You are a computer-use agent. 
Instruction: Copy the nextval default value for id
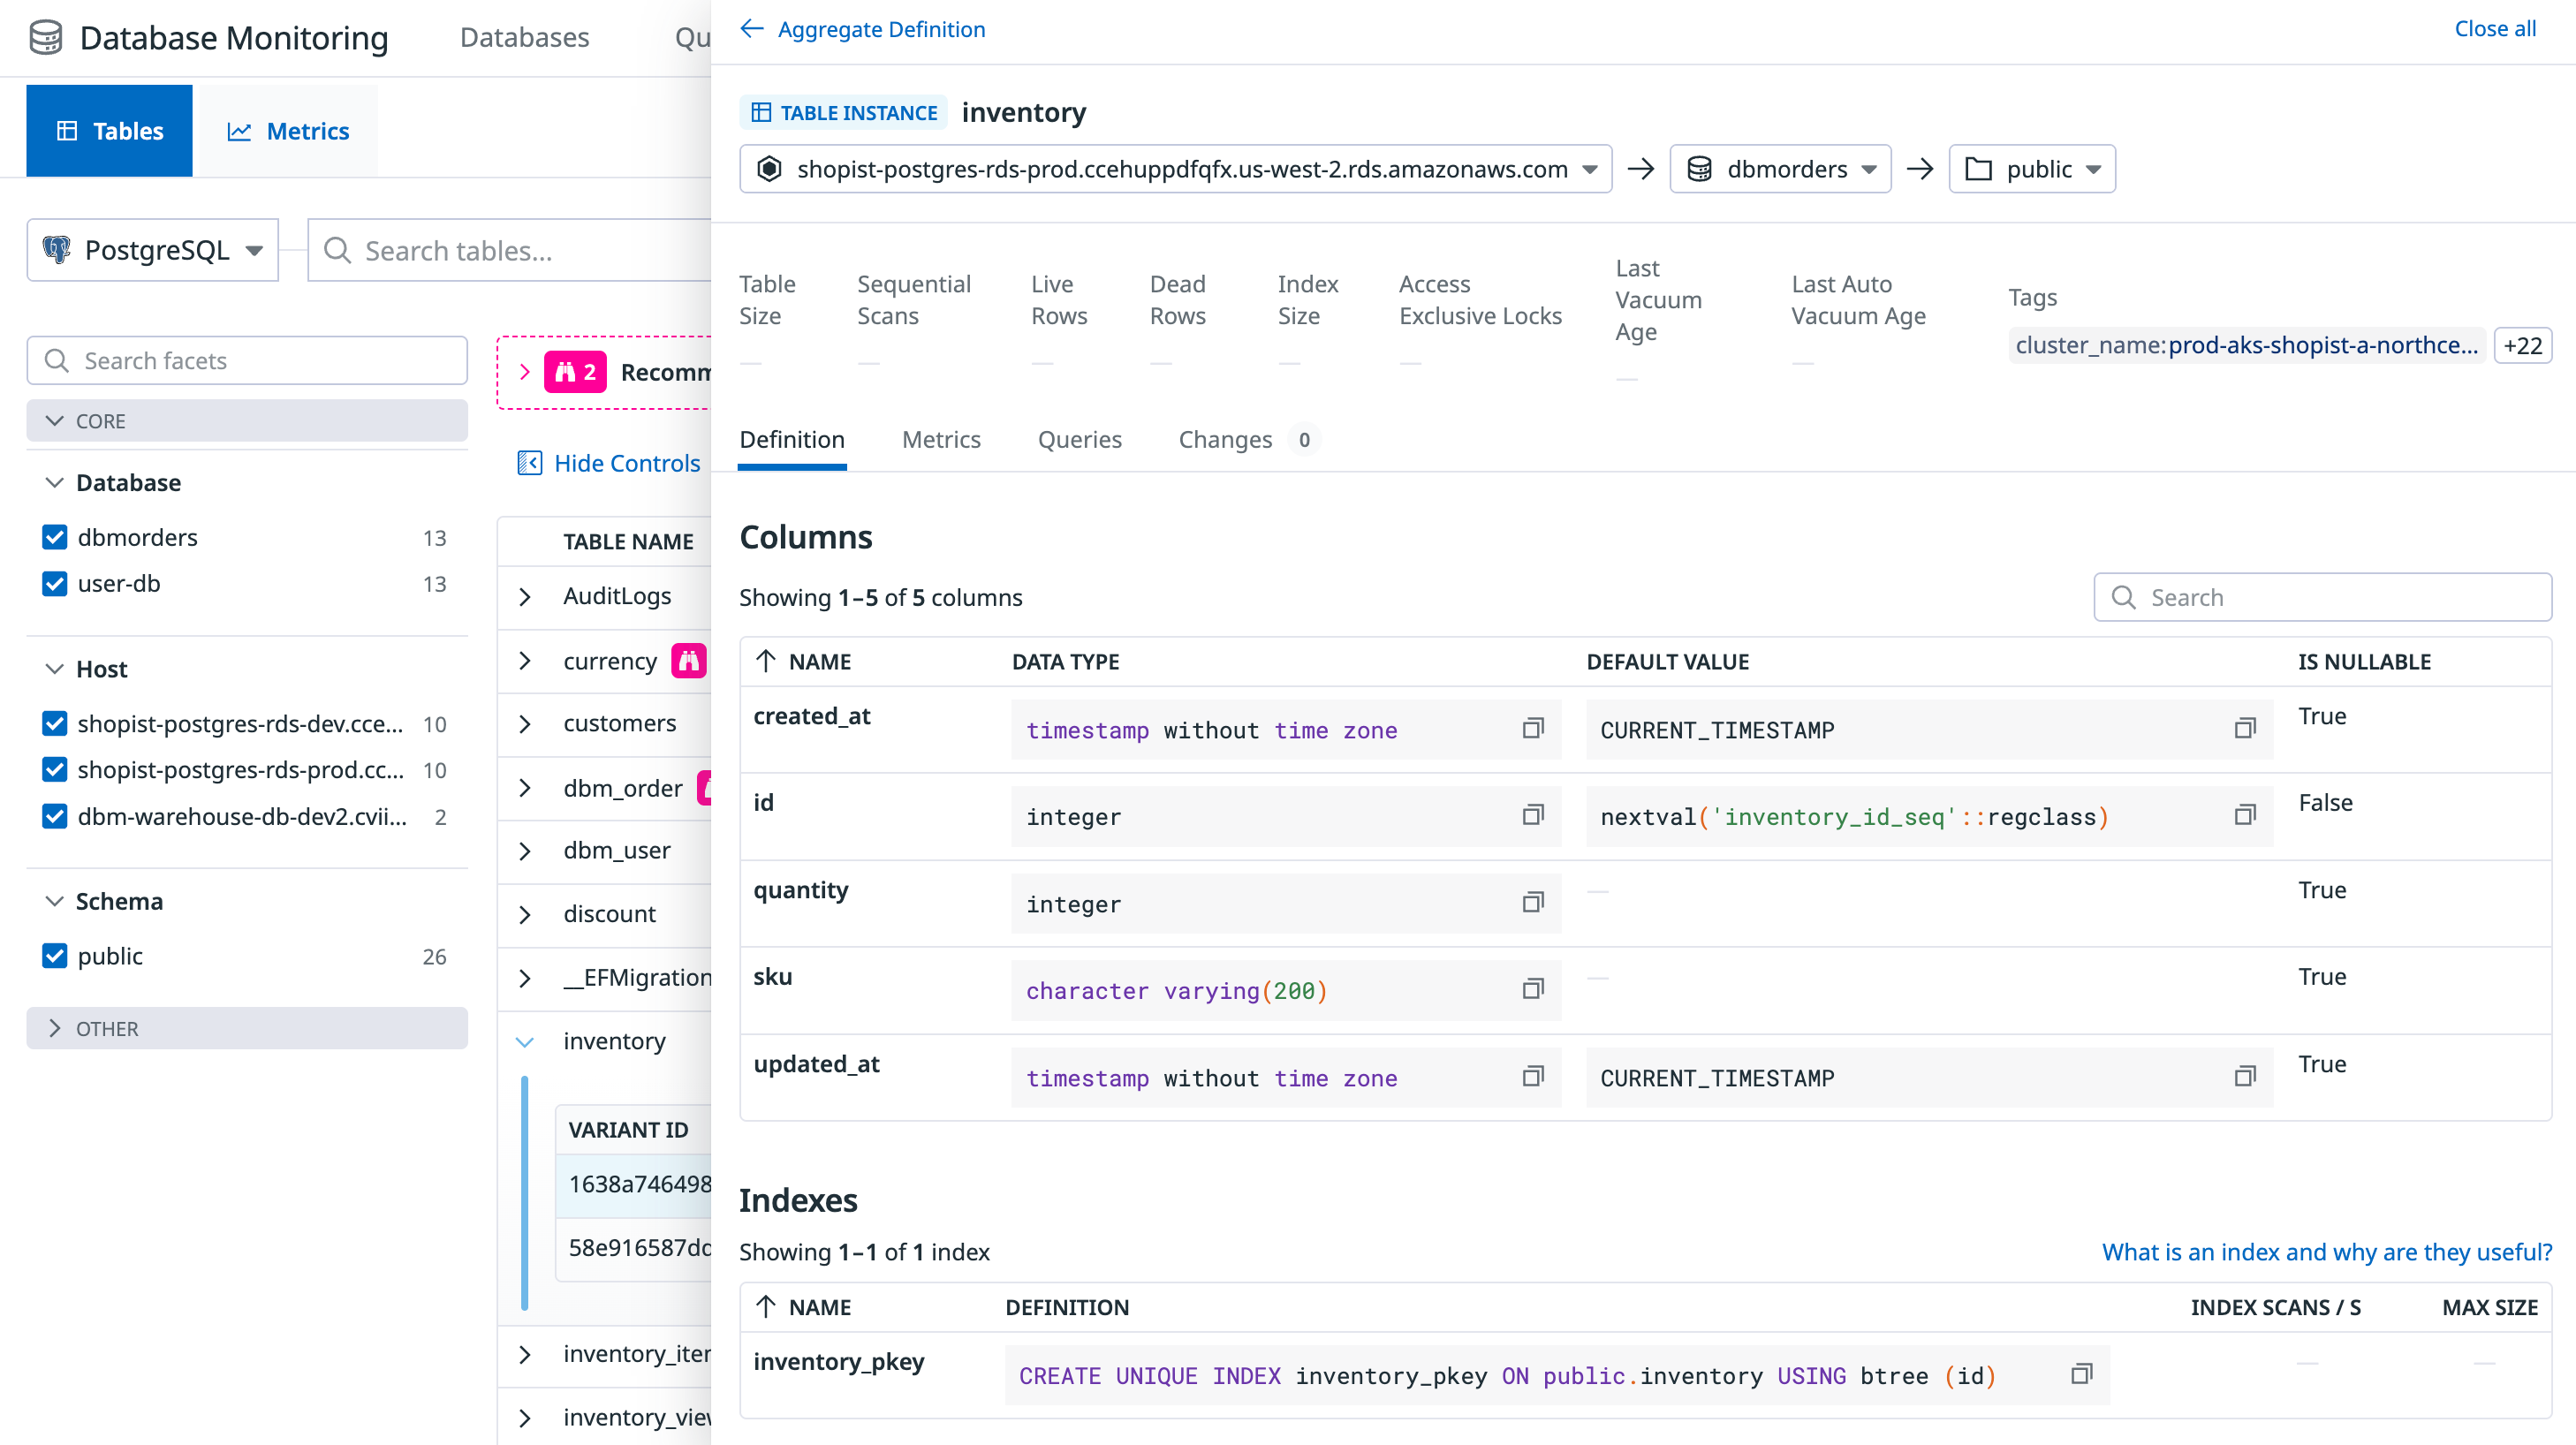[x=2244, y=816]
